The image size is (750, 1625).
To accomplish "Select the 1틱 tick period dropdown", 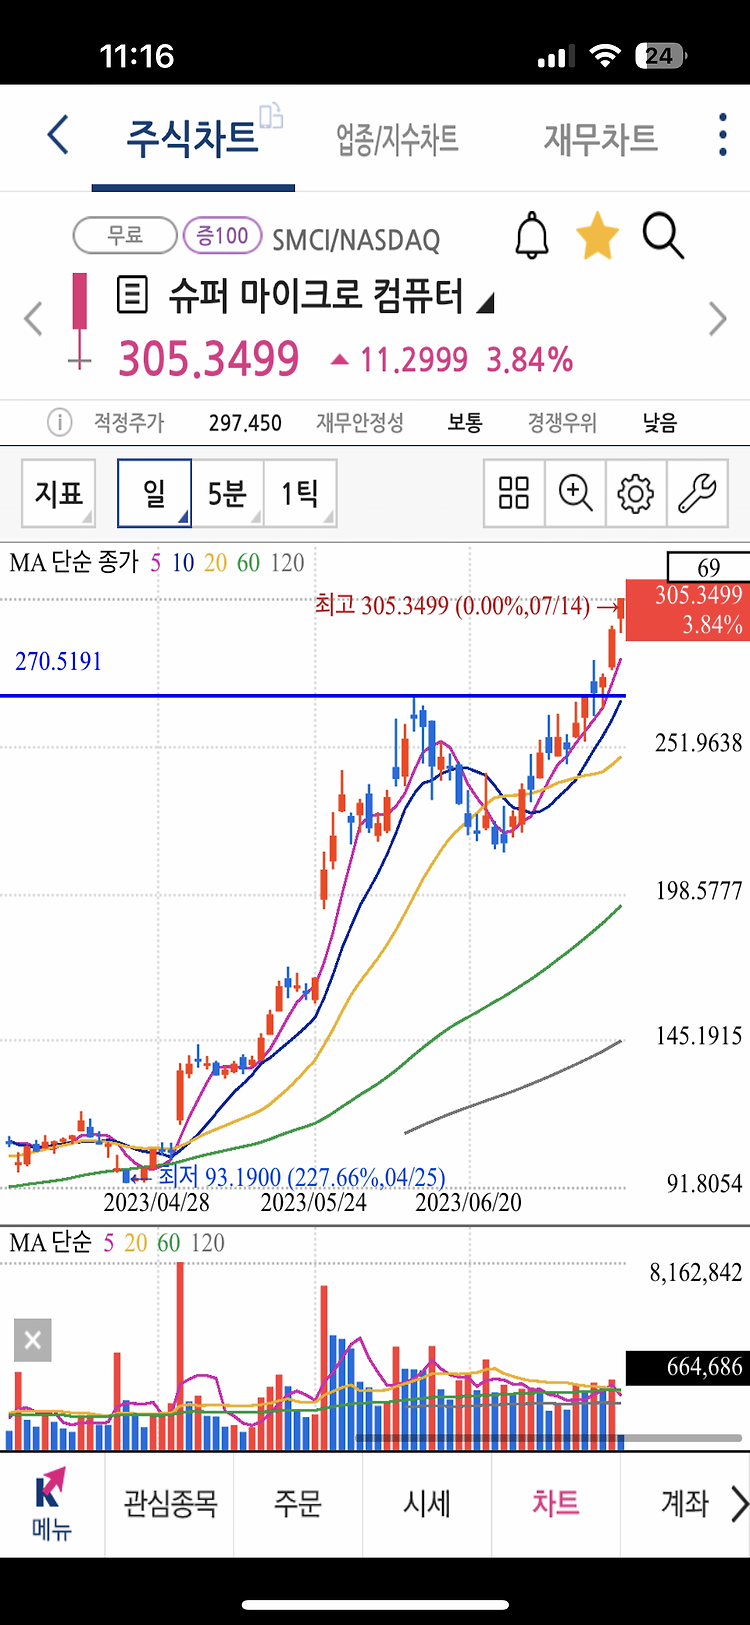I will point(299,493).
